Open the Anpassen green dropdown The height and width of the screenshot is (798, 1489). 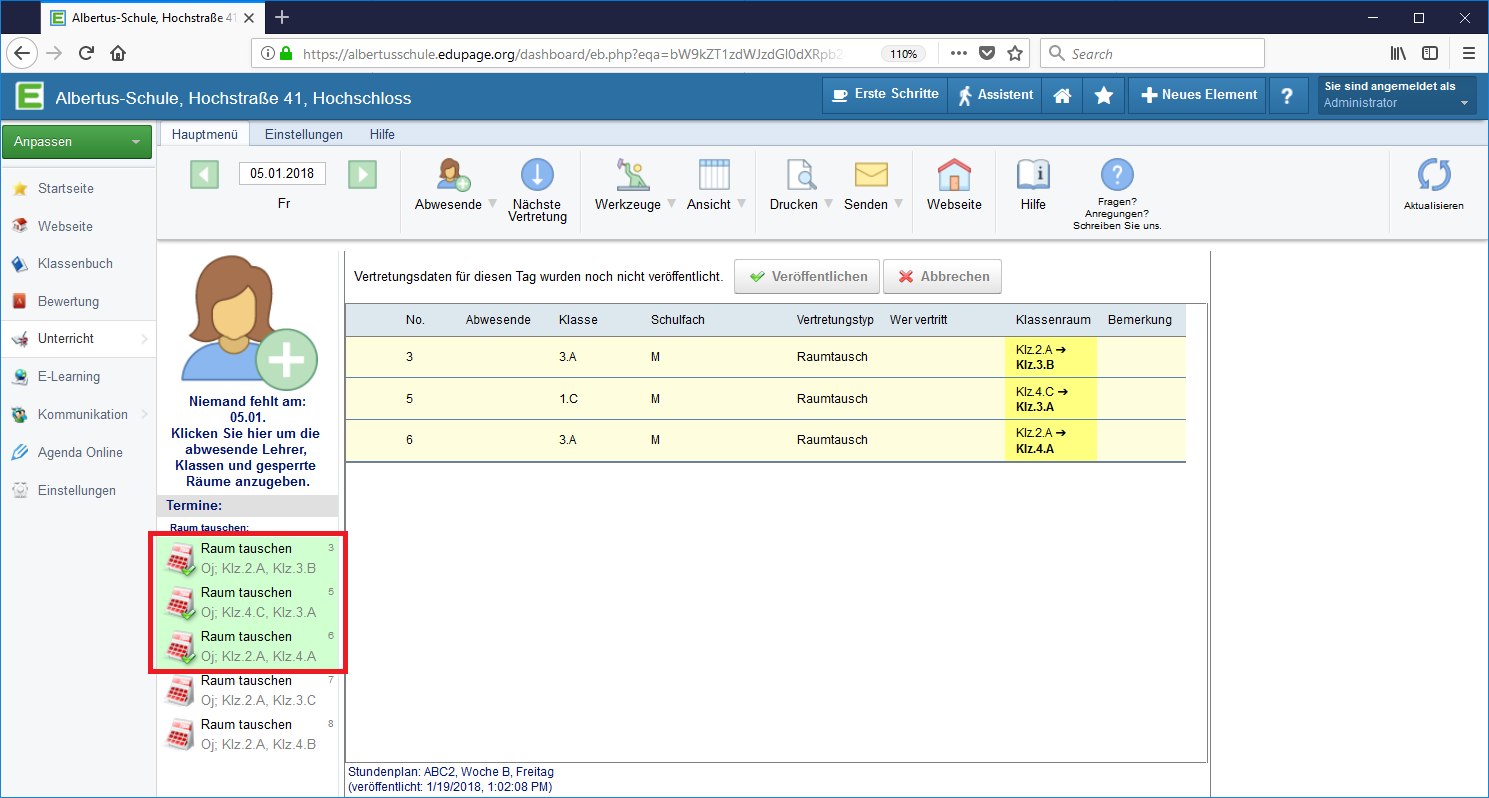pos(76,142)
